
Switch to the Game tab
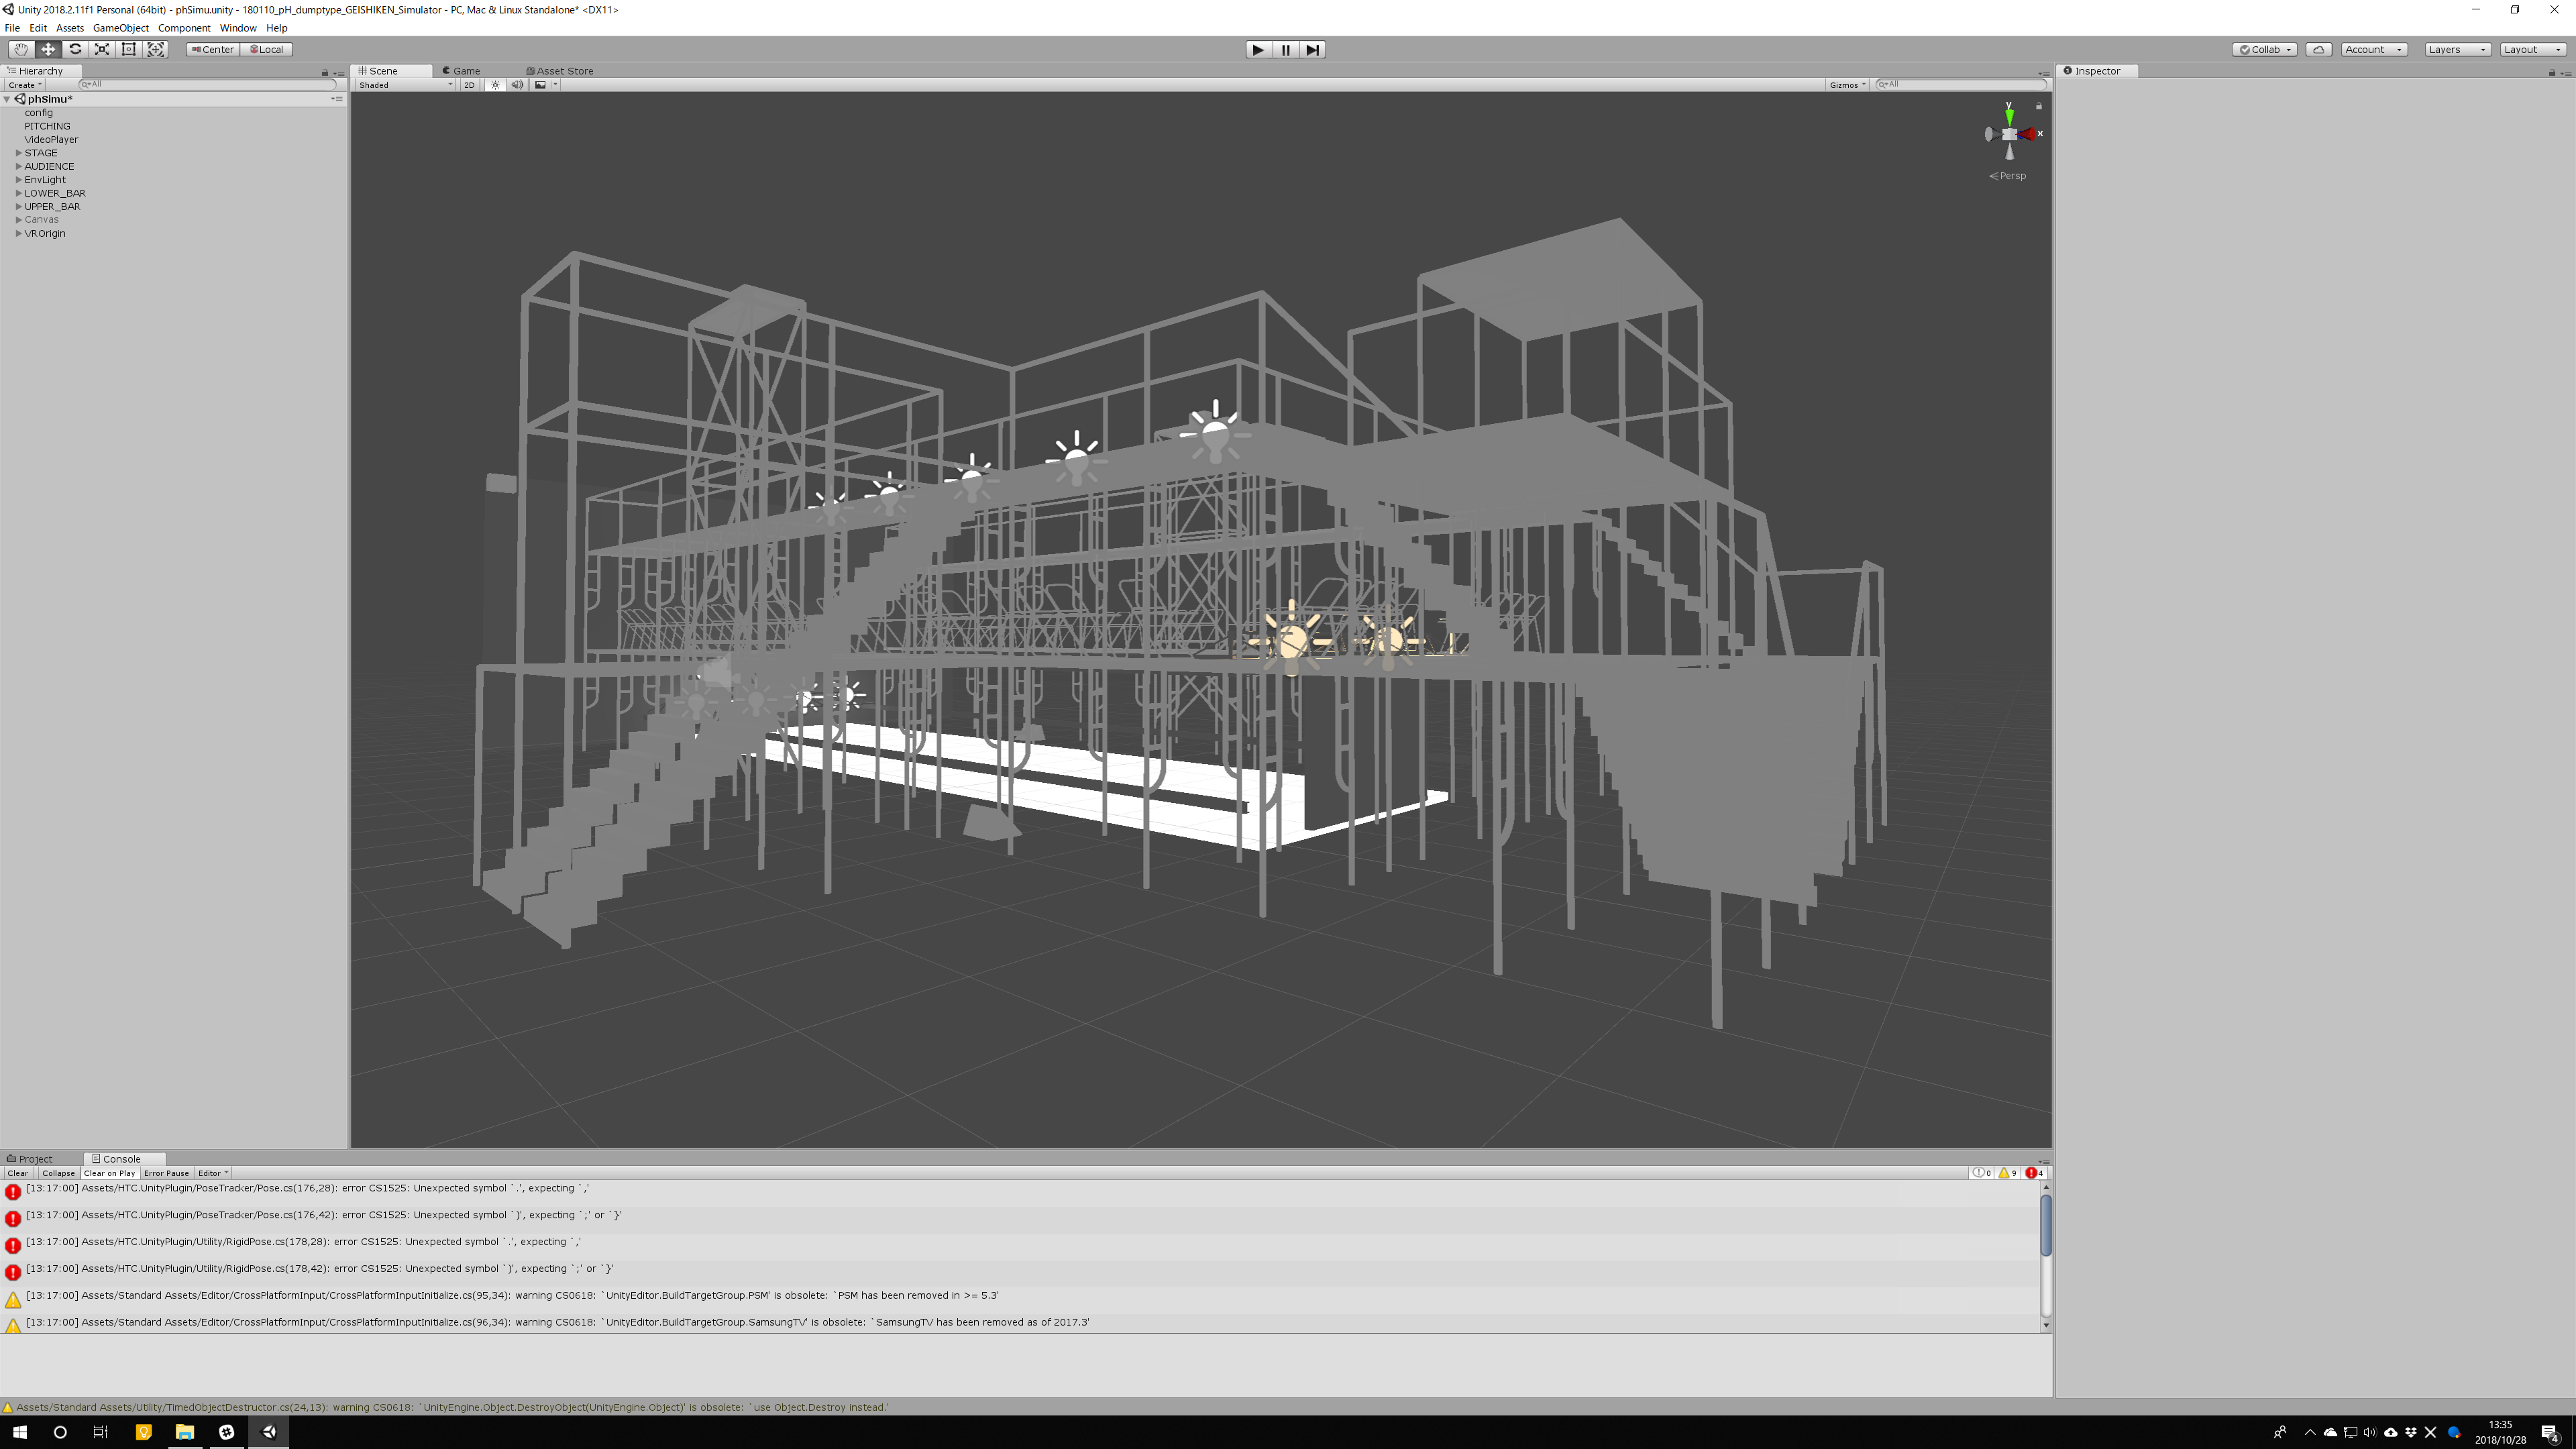pyautogui.click(x=462, y=71)
